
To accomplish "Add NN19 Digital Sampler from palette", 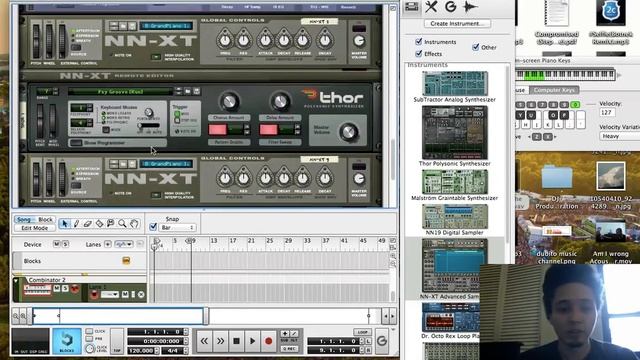I will click(454, 217).
